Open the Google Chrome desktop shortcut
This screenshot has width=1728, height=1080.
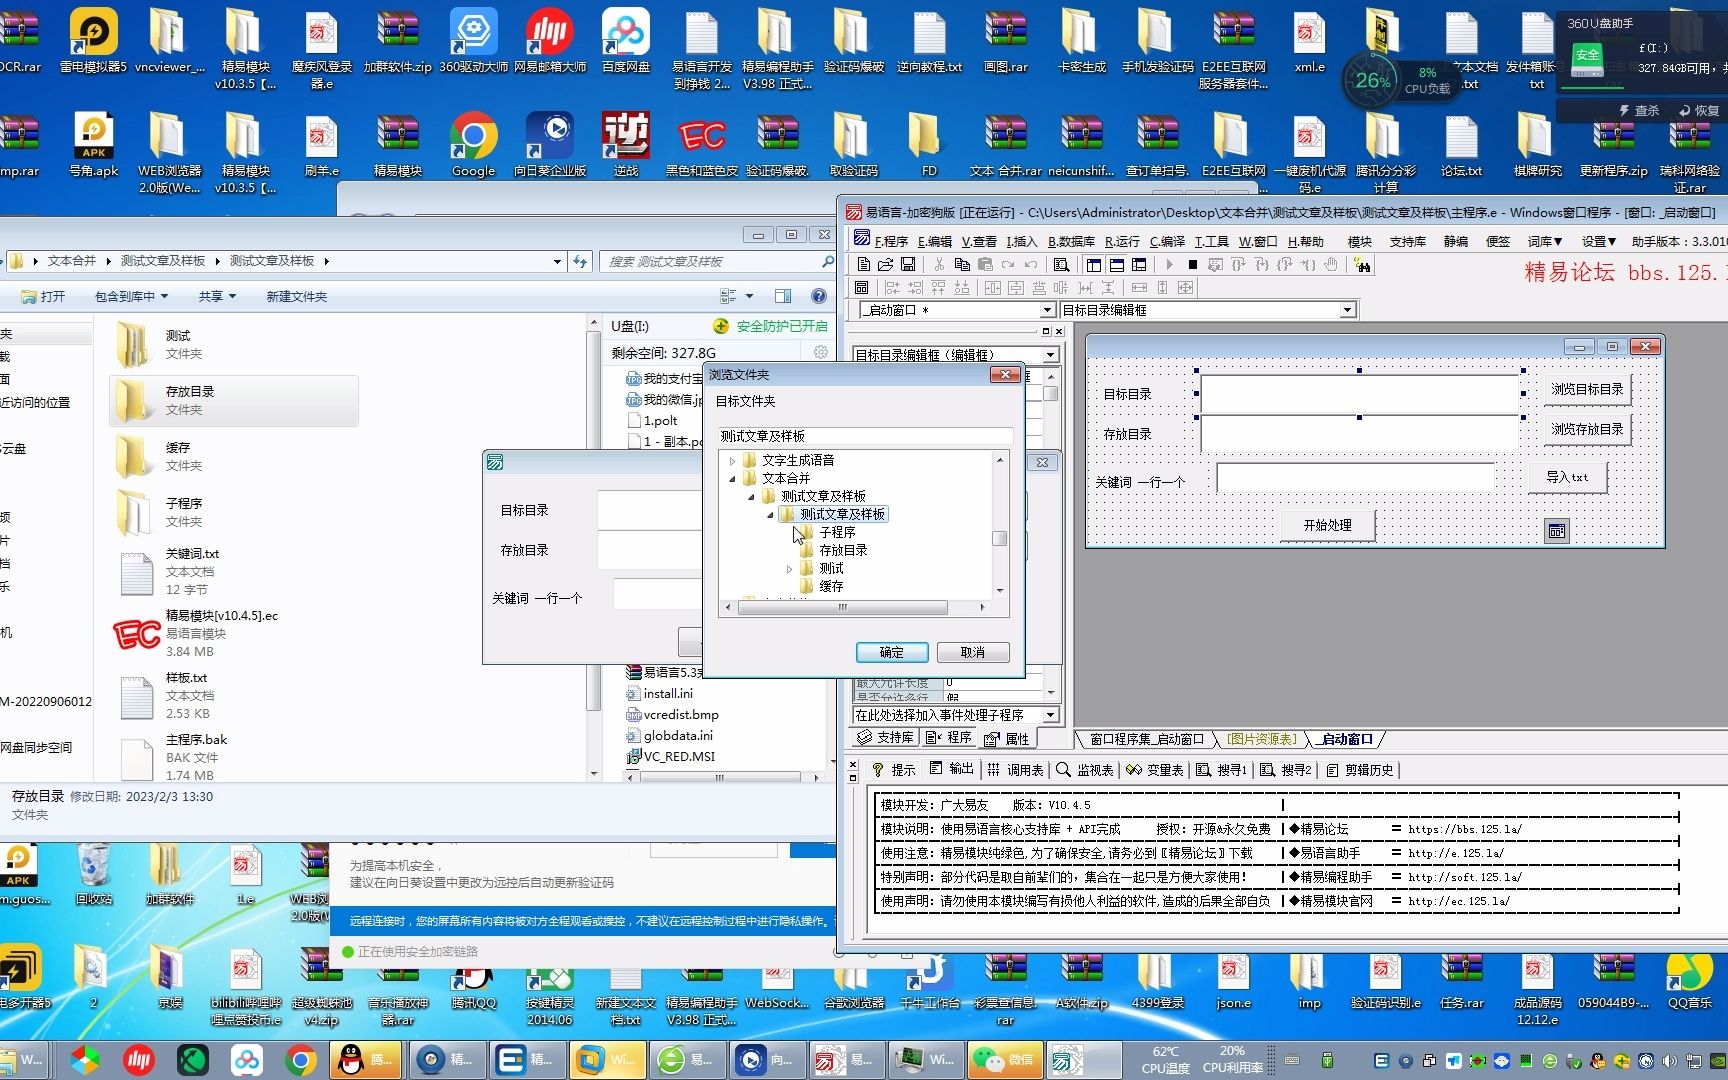[x=473, y=144]
